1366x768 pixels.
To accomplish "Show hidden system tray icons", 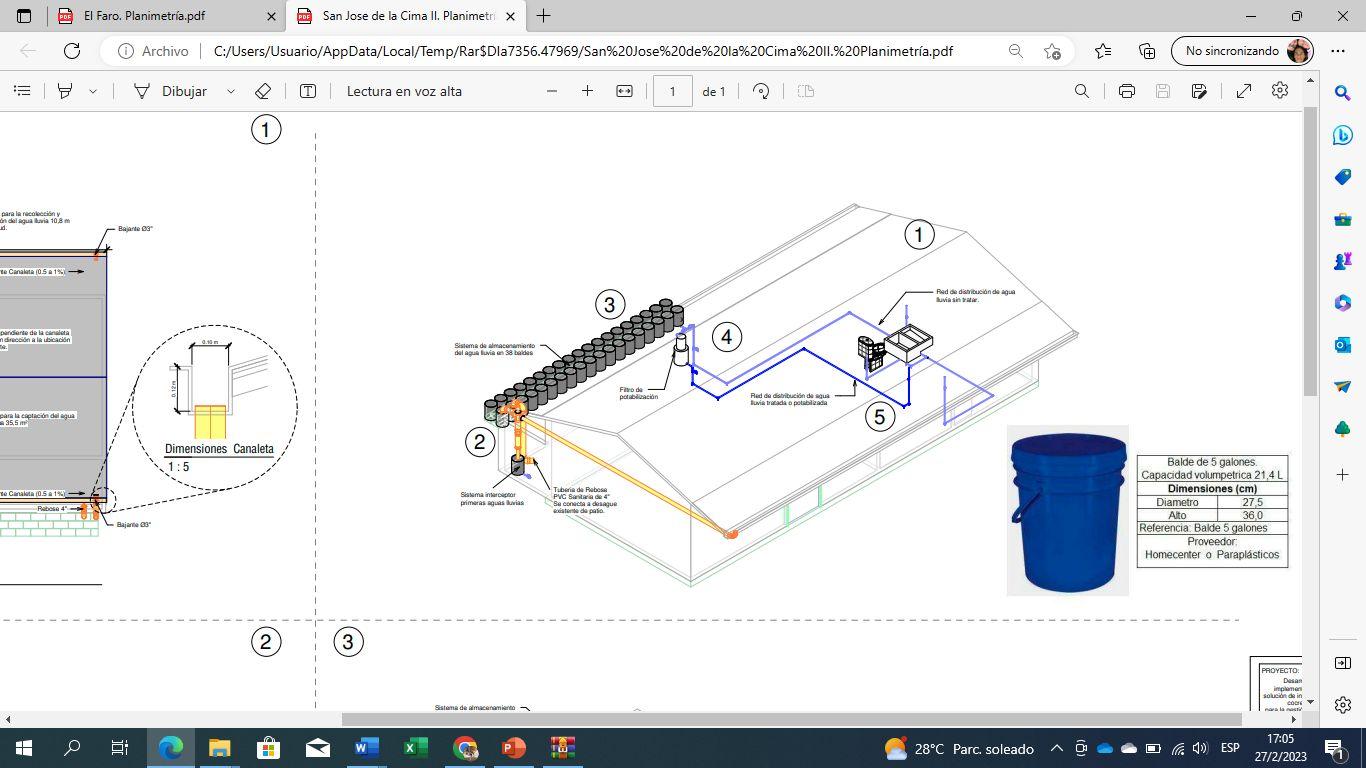I will [x=1056, y=748].
